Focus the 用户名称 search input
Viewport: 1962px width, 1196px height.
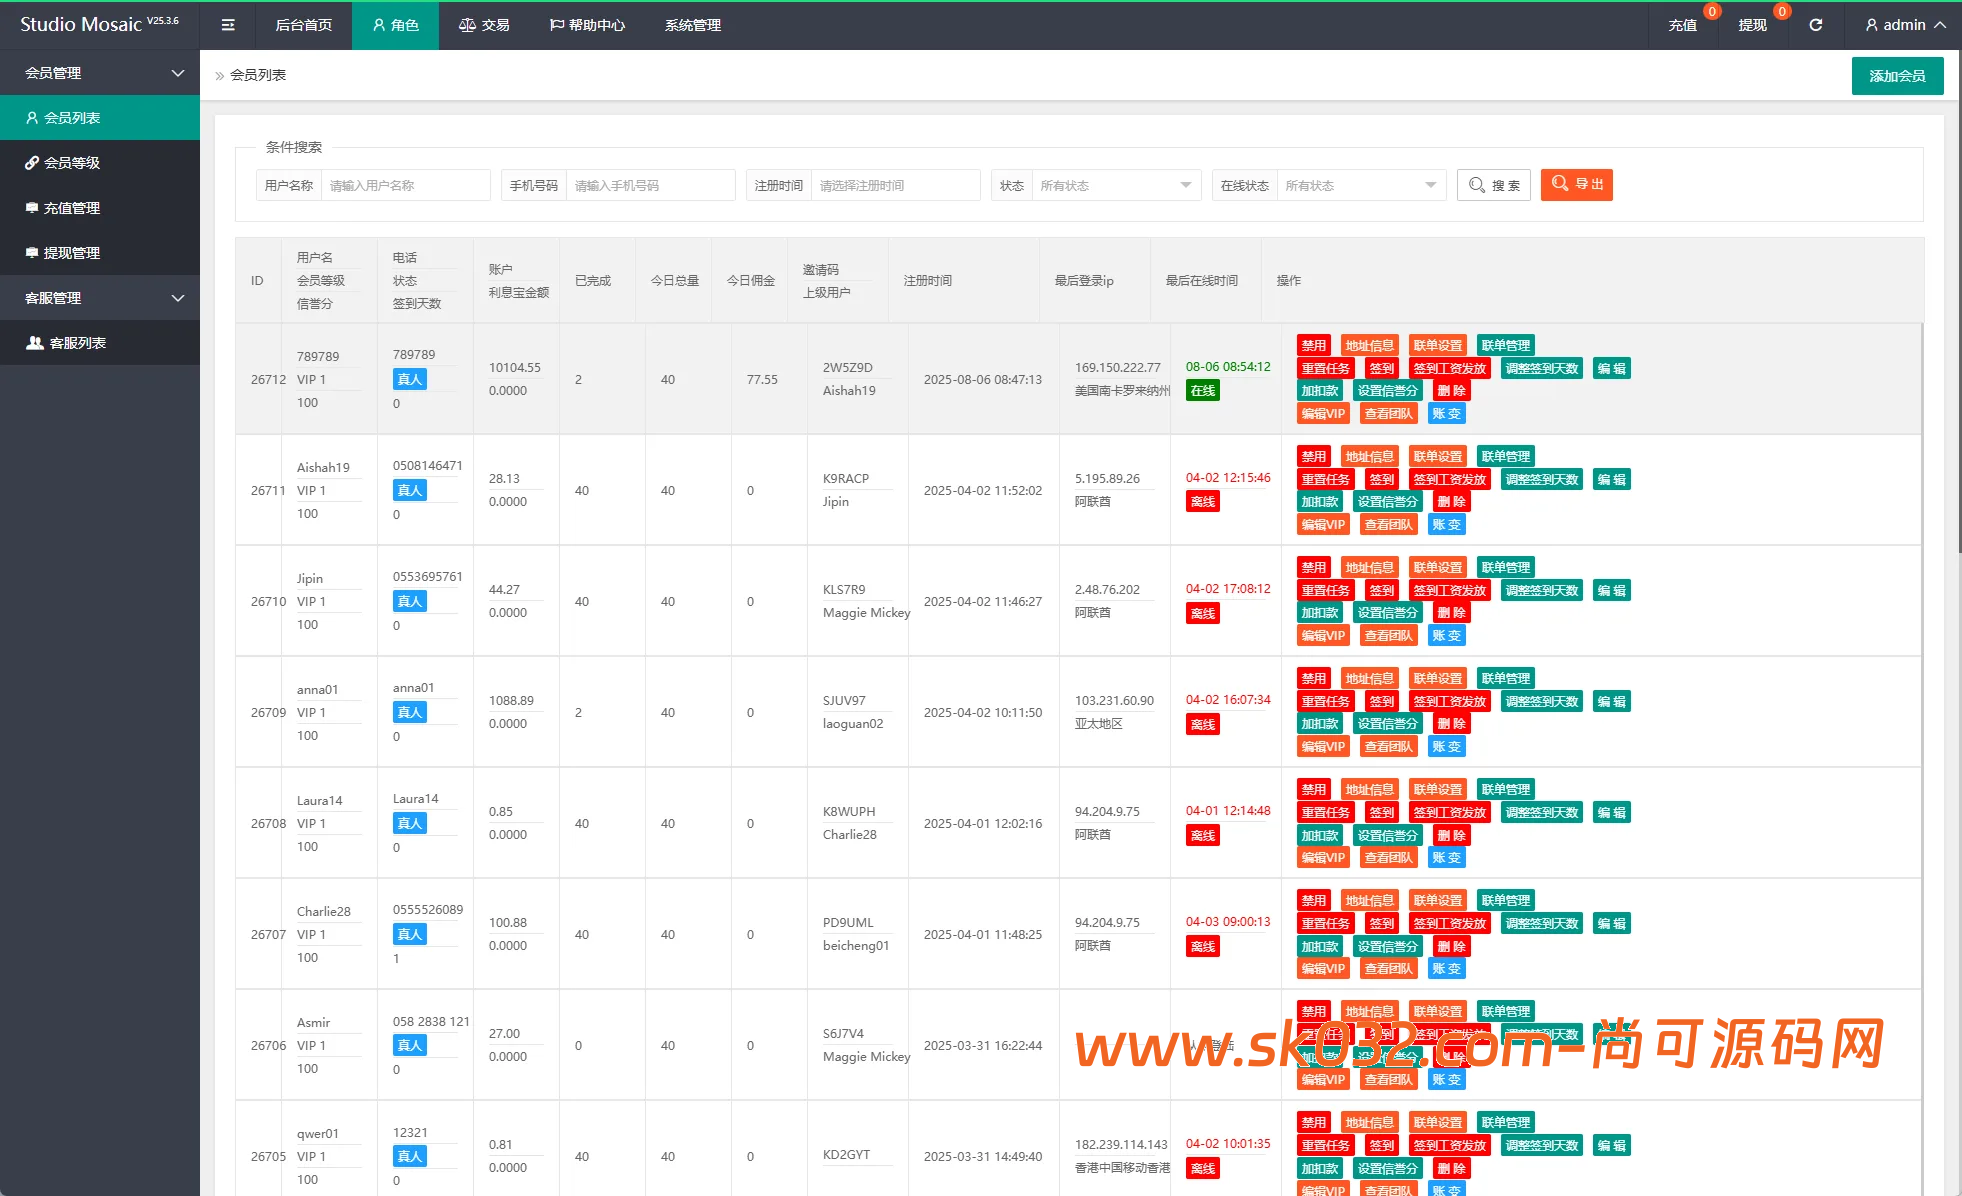point(405,185)
